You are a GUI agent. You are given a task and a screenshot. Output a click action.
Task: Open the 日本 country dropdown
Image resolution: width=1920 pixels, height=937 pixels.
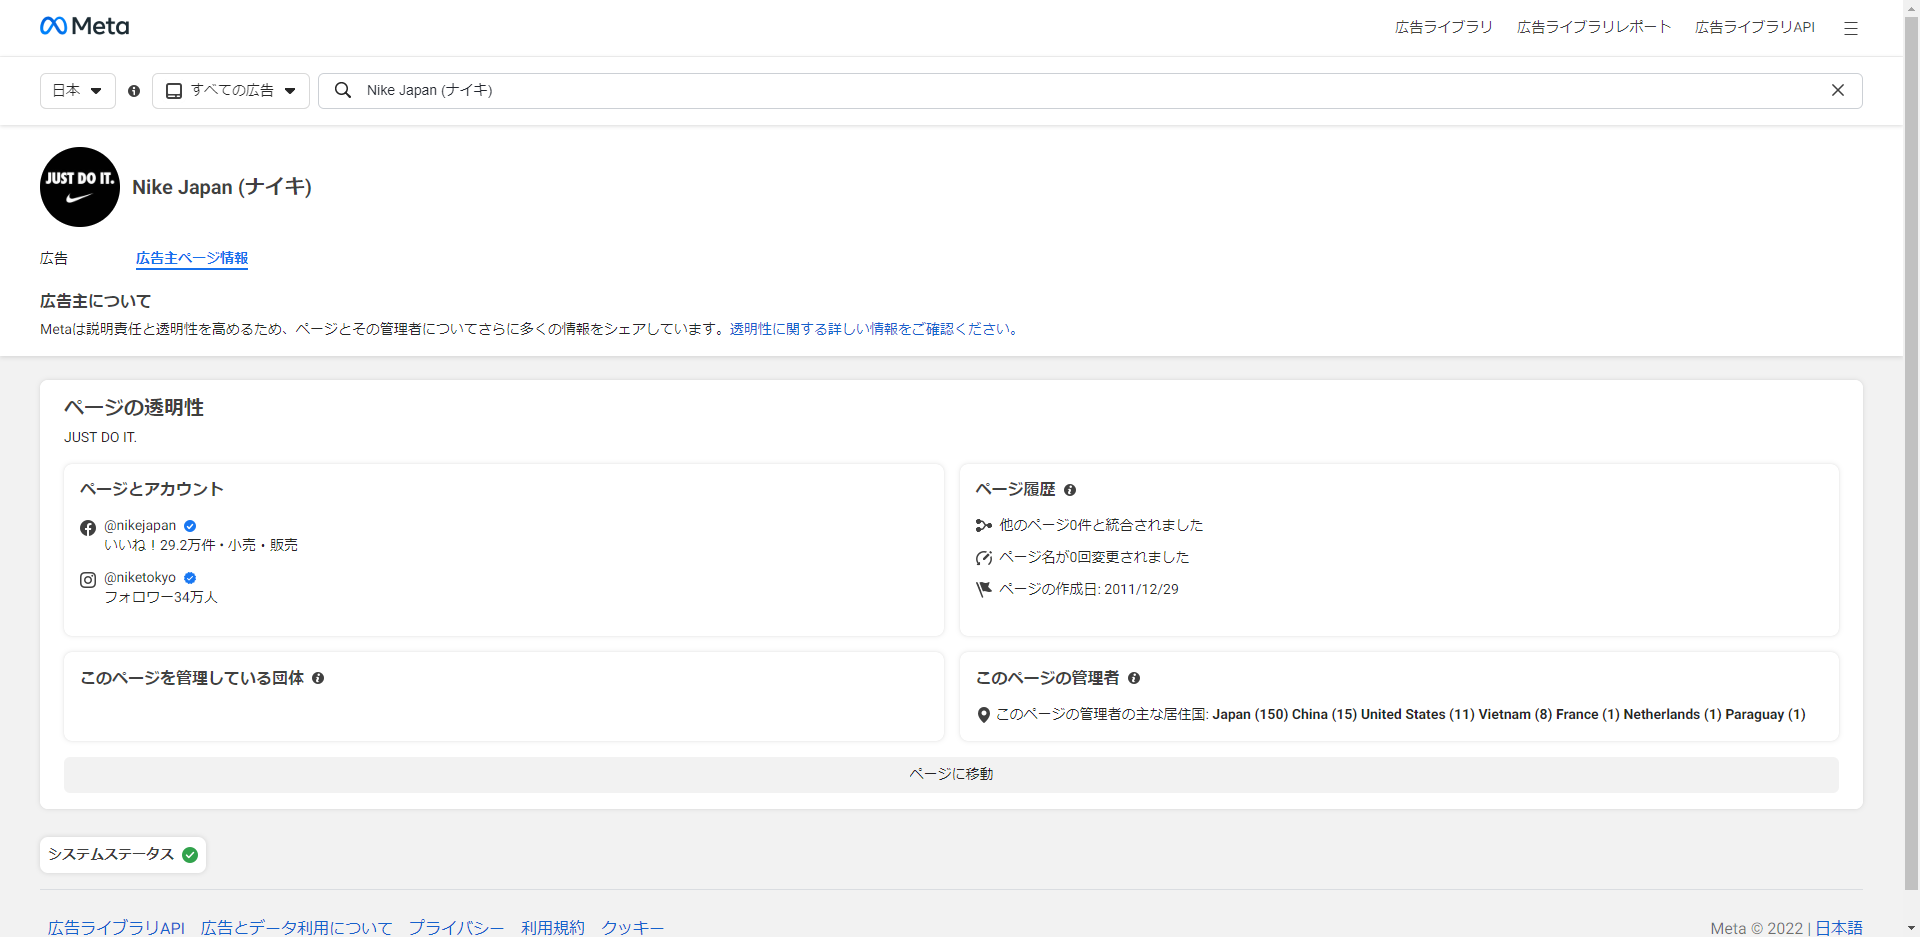(77, 90)
